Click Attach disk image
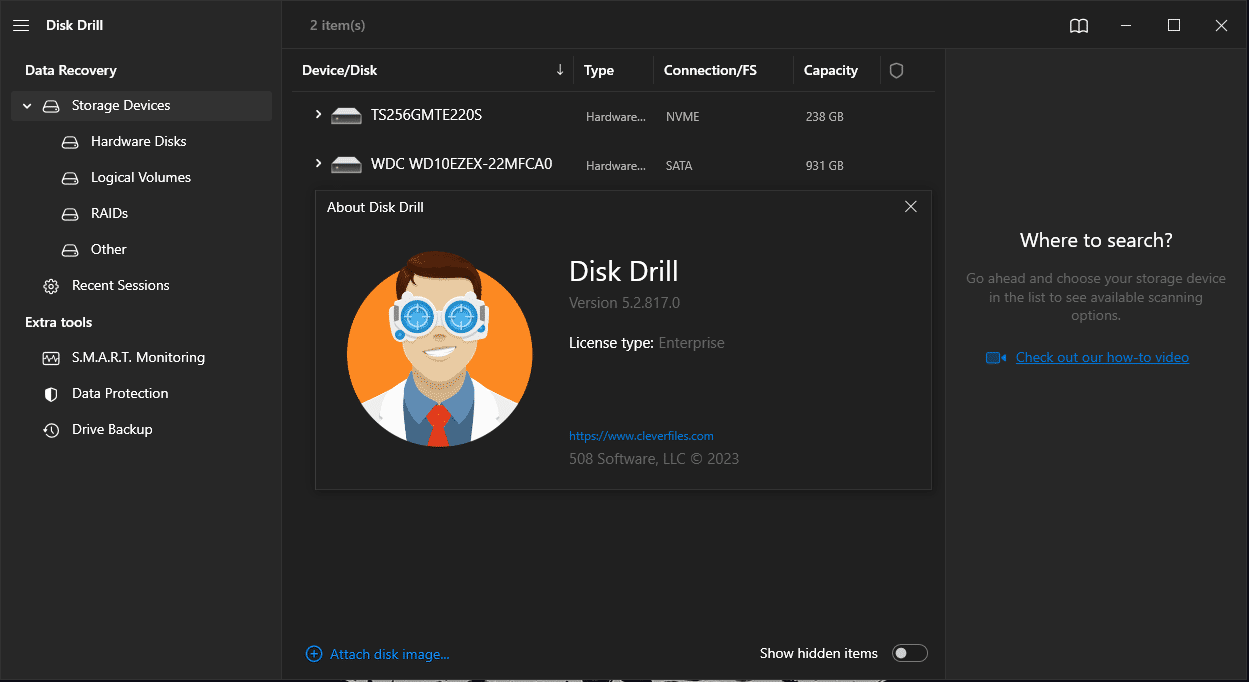 pos(388,653)
